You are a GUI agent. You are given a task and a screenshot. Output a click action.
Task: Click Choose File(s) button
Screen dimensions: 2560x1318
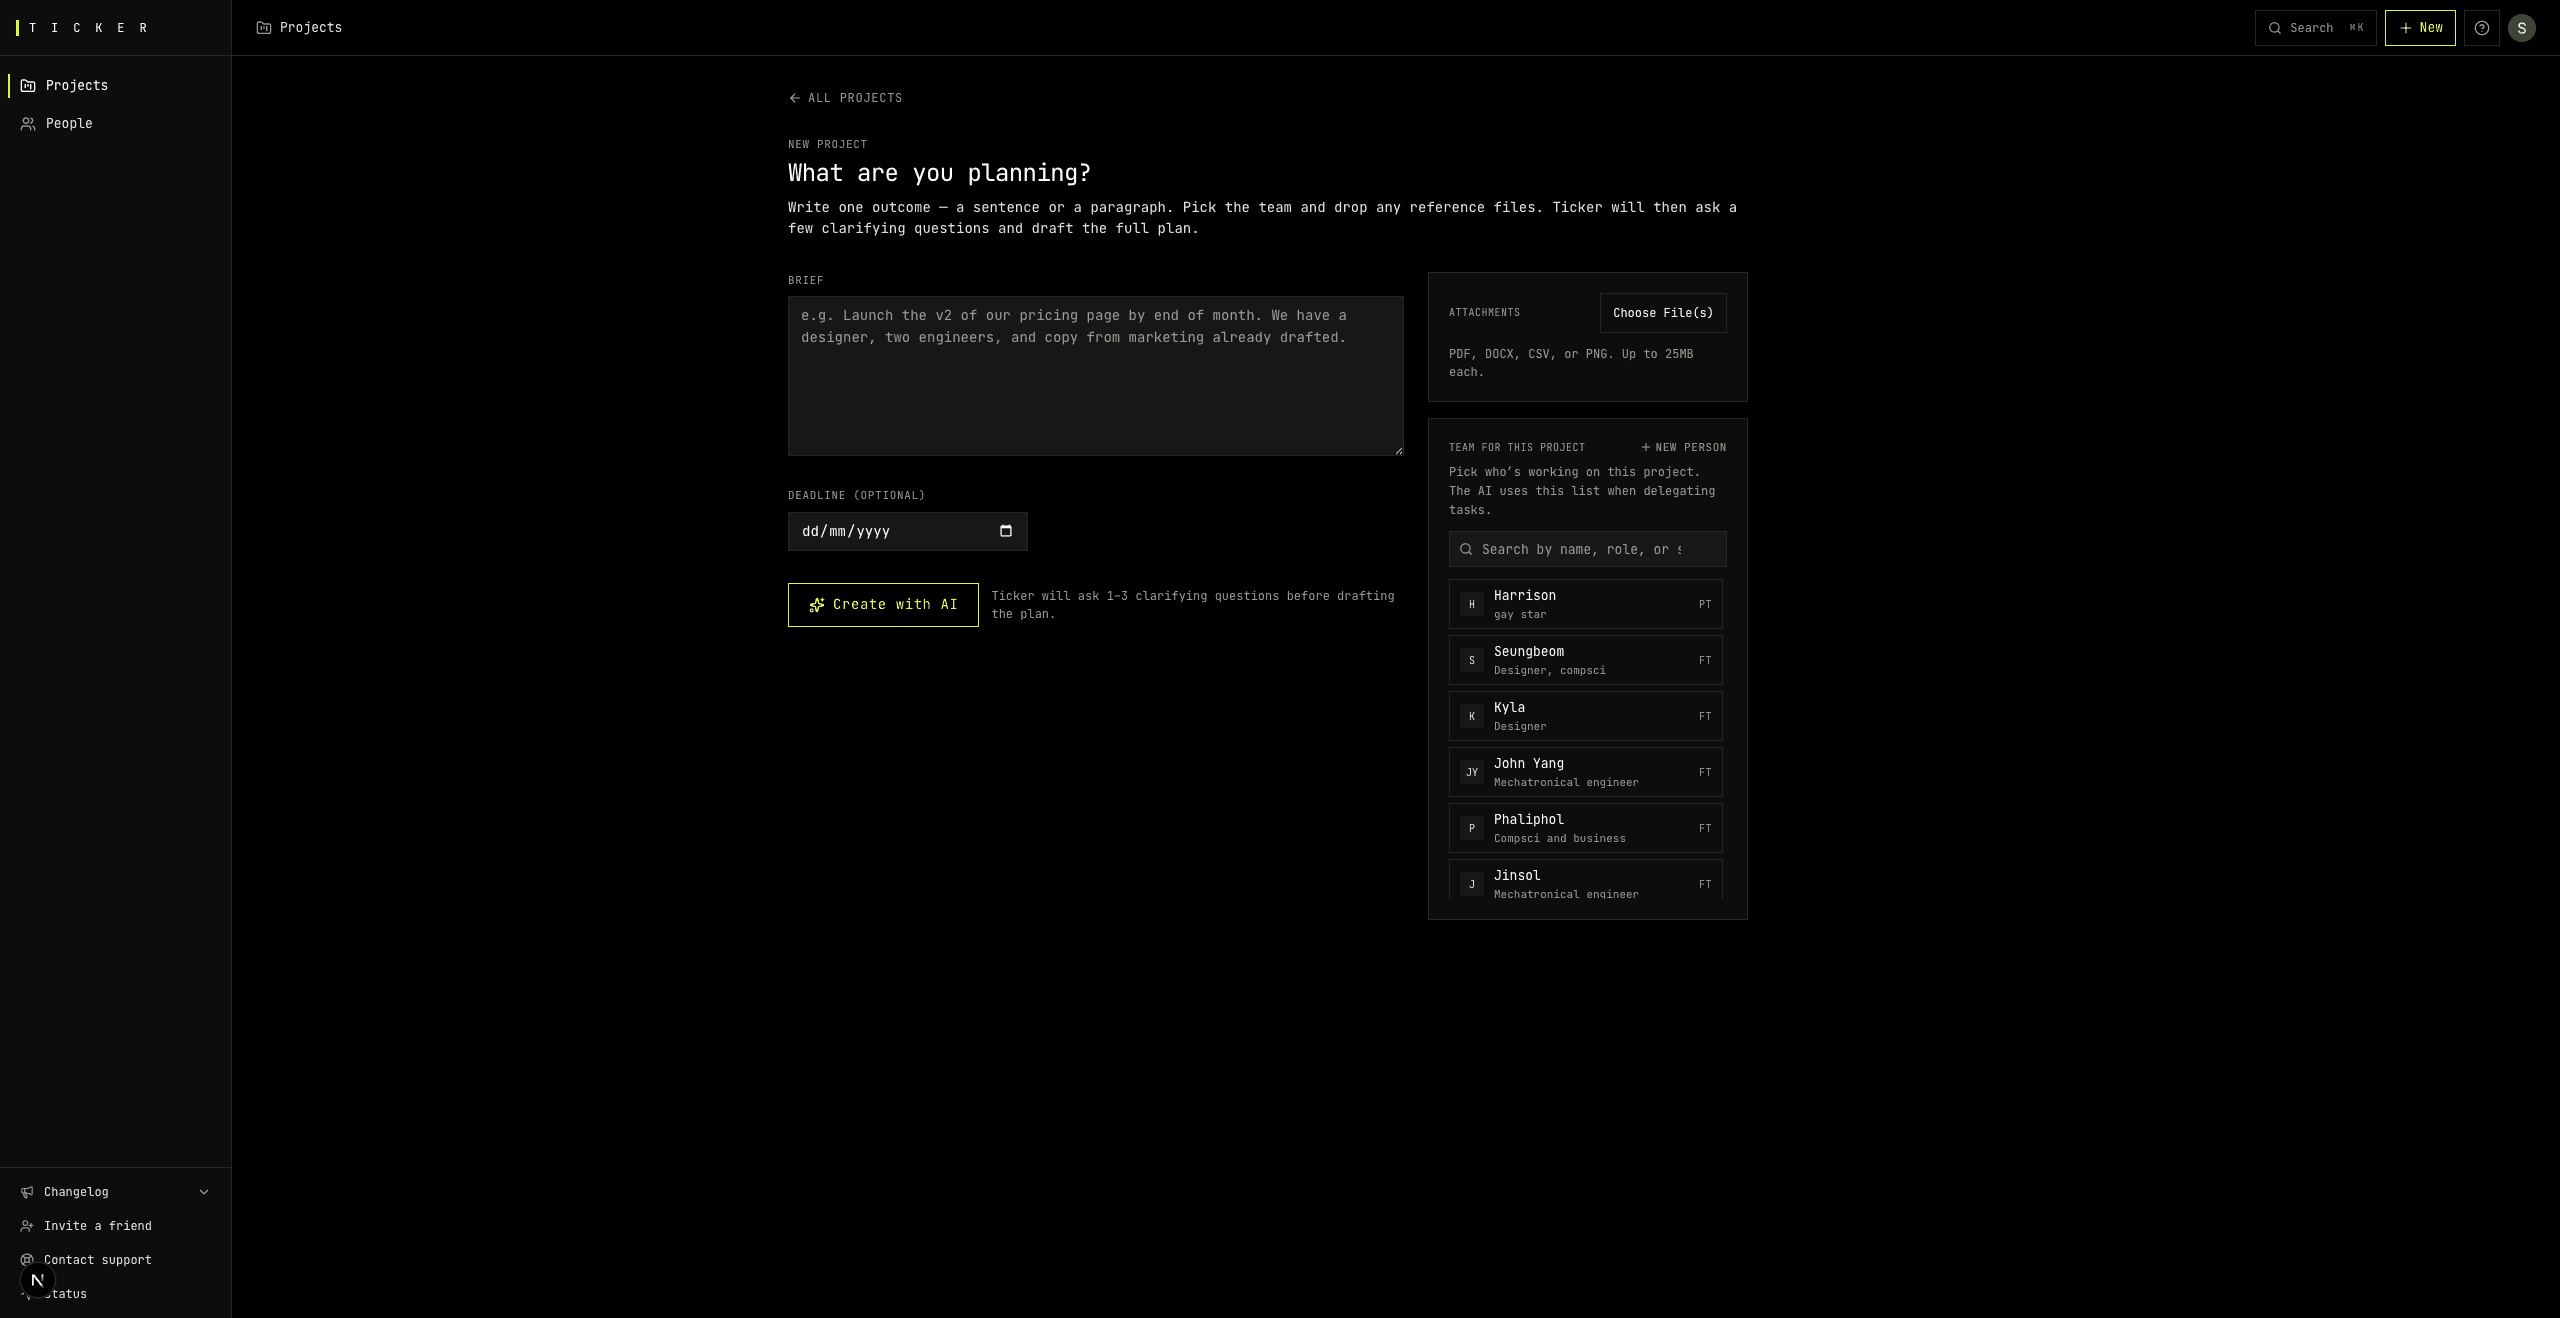click(x=1663, y=313)
